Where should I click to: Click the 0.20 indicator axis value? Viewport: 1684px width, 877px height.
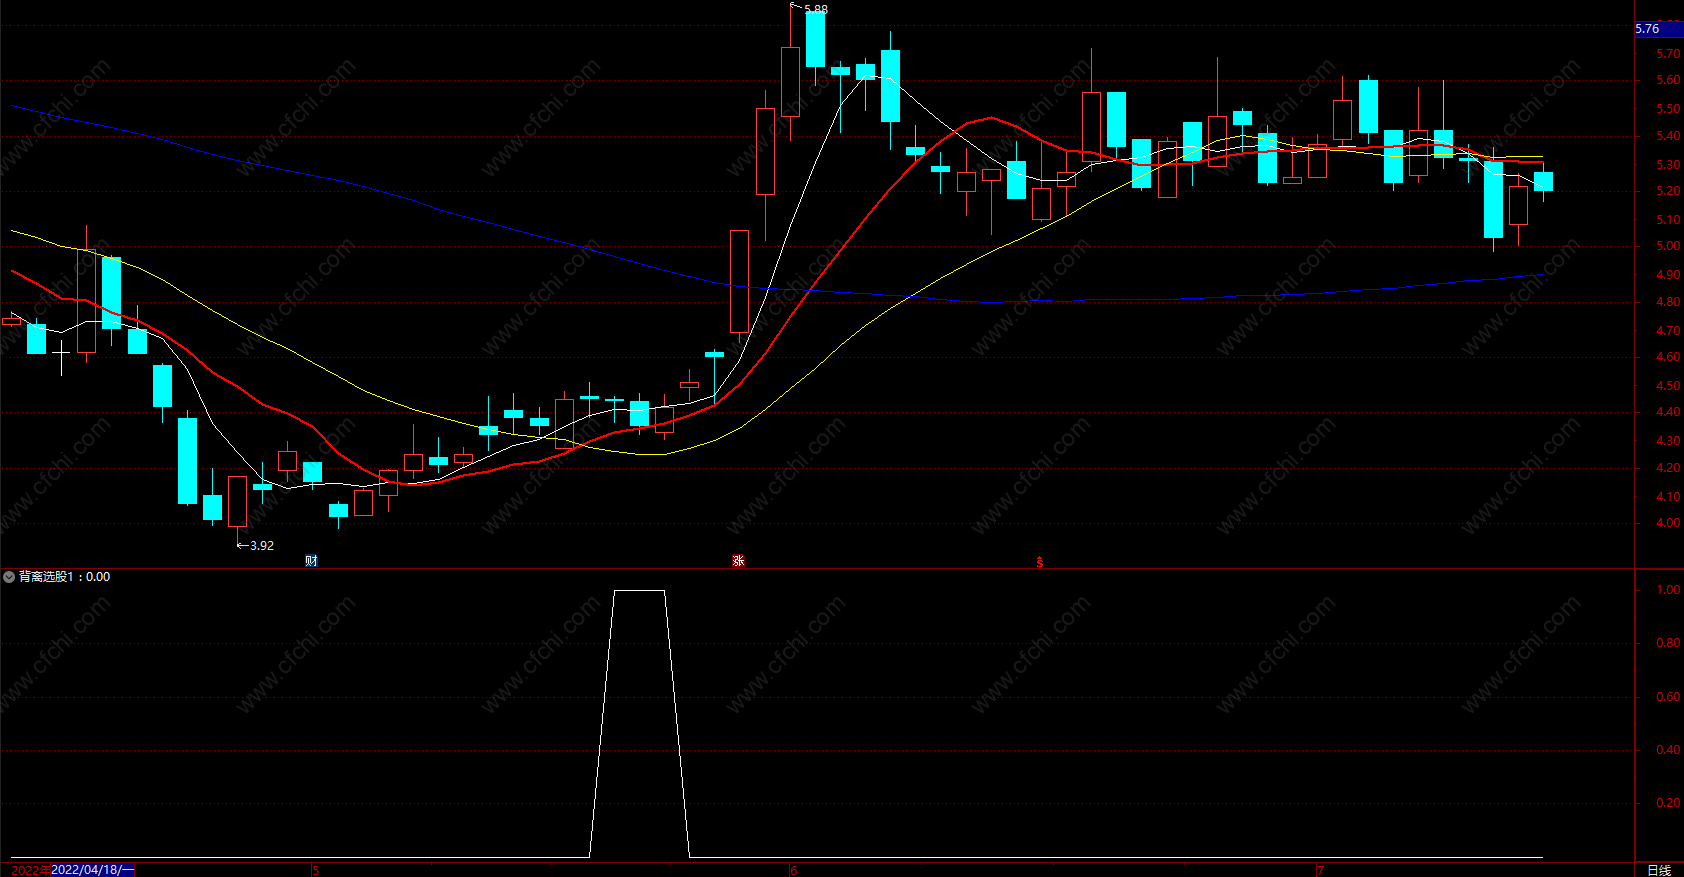[x=1668, y=803]
